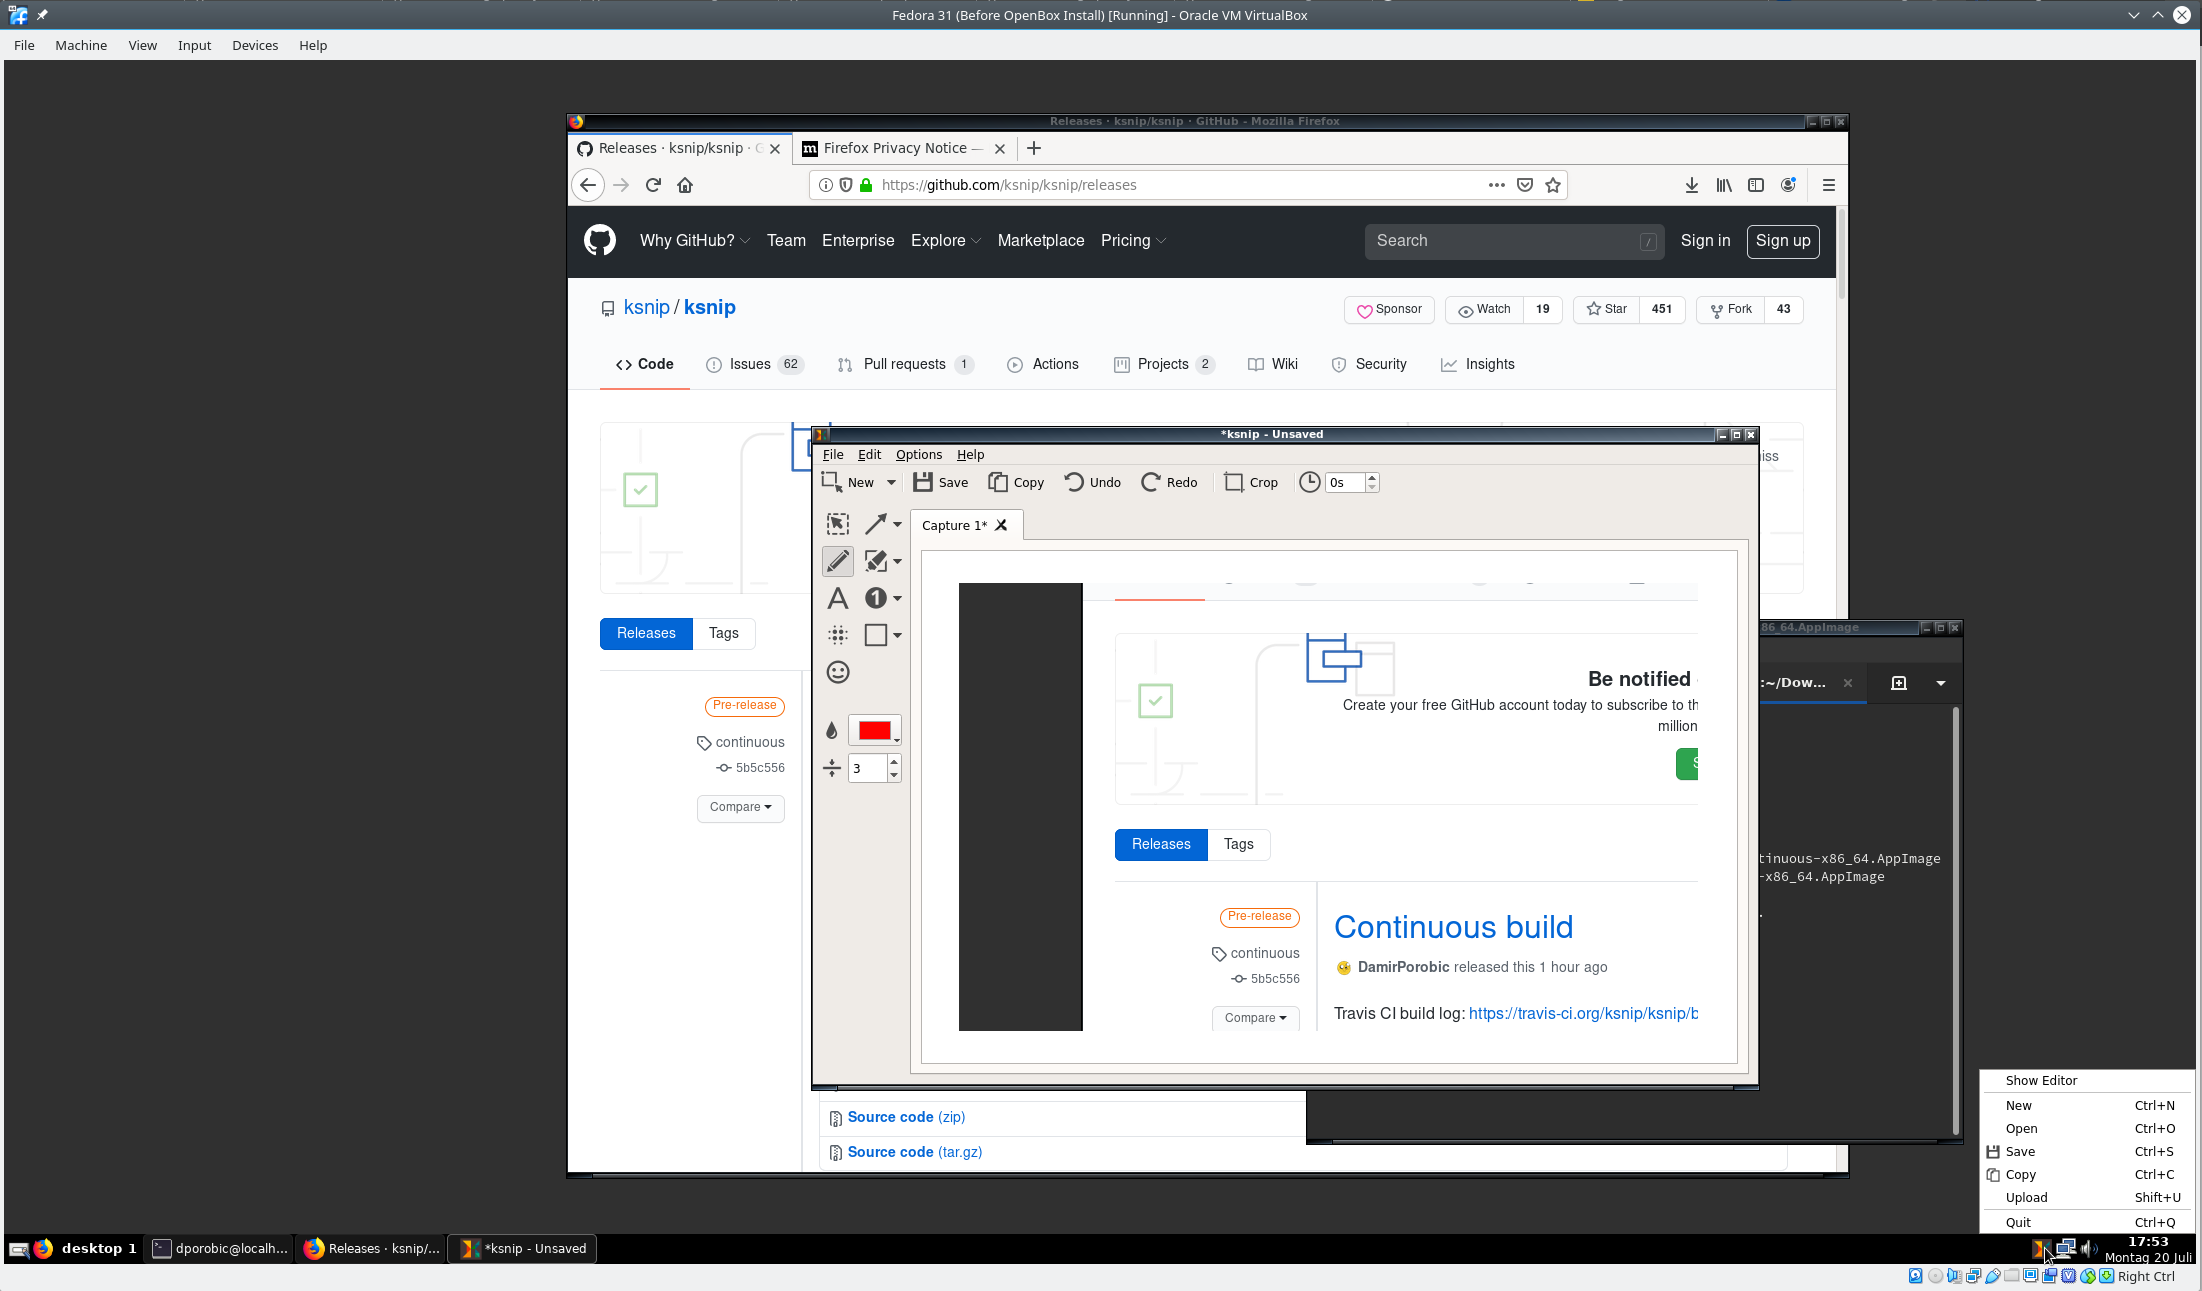Select the Sticker smiley tool
2202x1291 pixels.
pos(838,672)
